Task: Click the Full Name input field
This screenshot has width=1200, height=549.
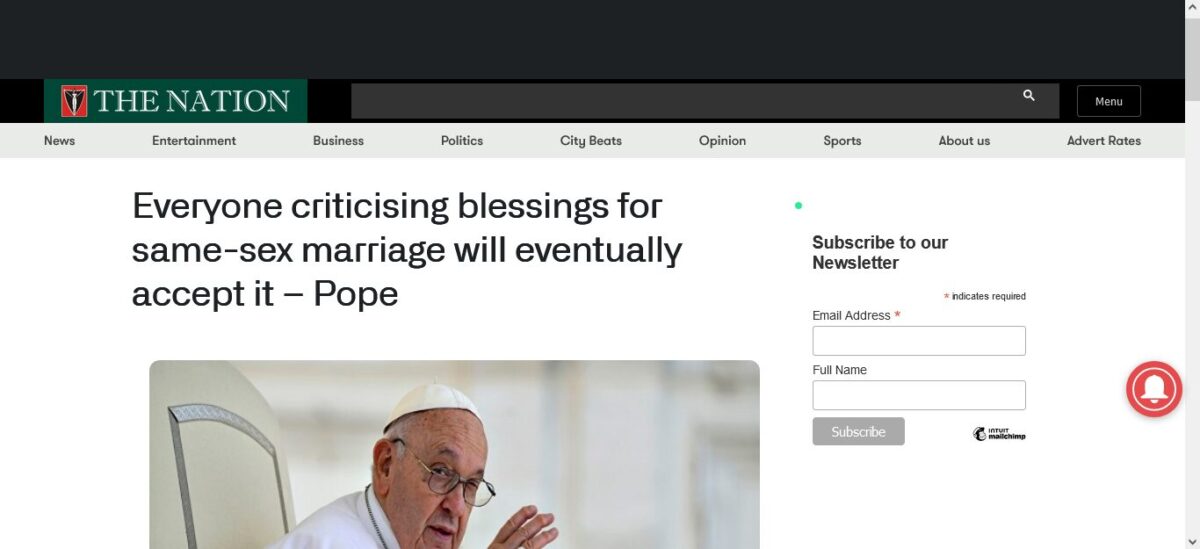Action: 919,395
